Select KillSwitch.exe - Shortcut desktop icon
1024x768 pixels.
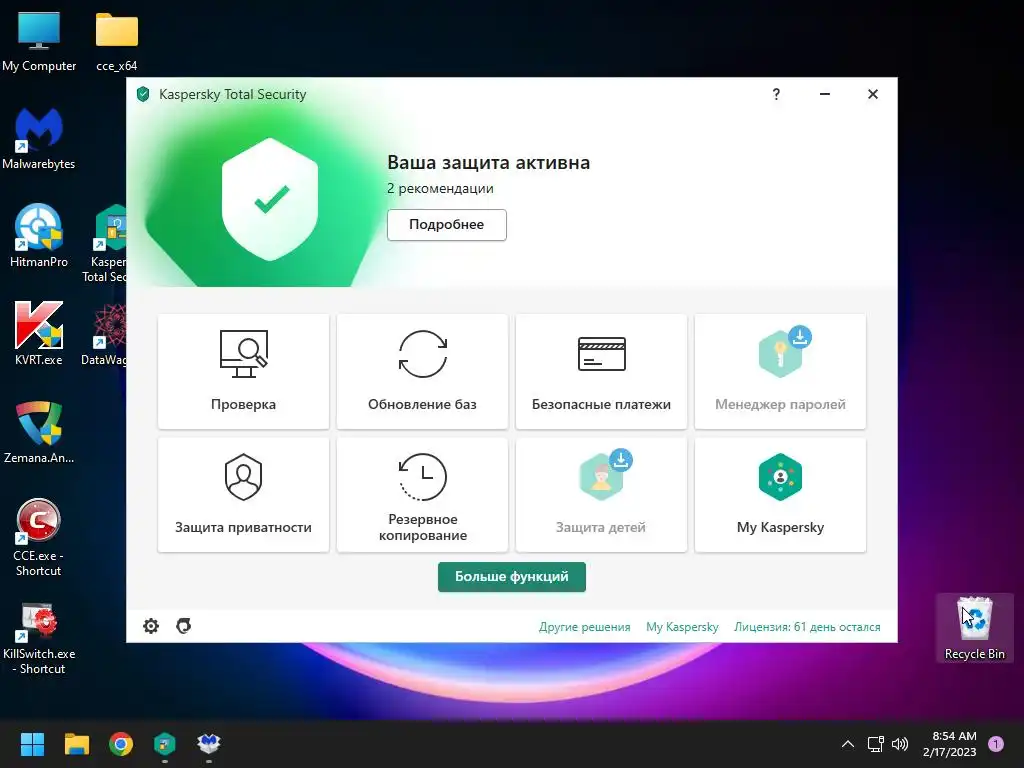tap(39, 639)
